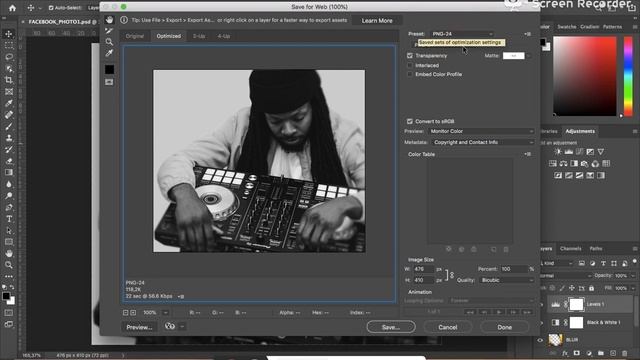The image size is (640, 360).
Task: Click the Save... button
Action: (391, 327)
